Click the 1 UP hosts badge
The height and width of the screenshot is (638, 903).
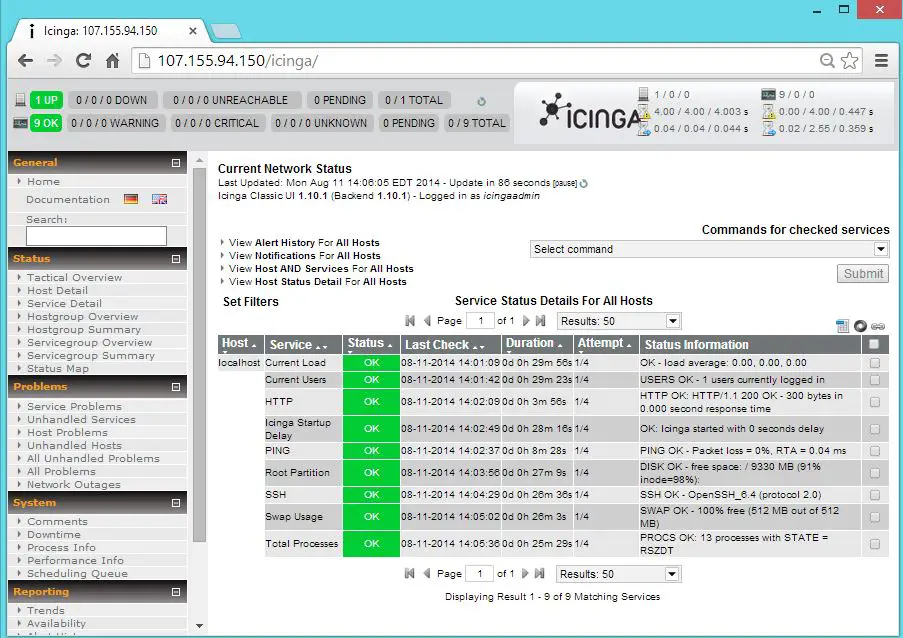click(46, 100)
